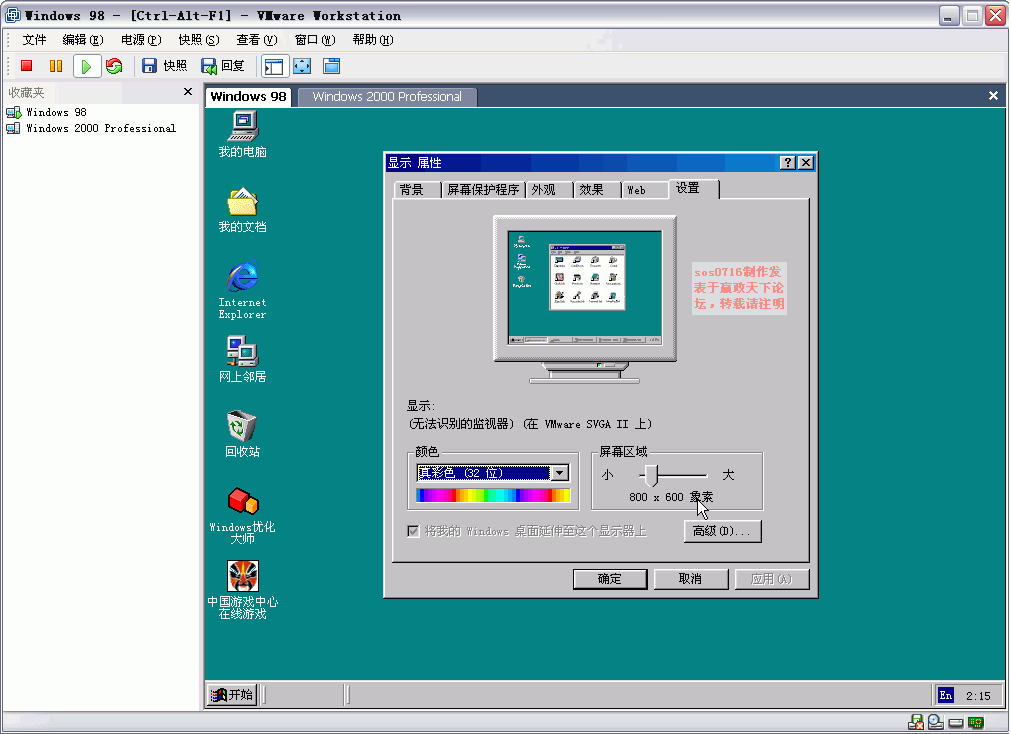The height and width of the screenshot is (734, 1011).
Task: Switch to the 效果 tab
Action: [x=597, y=190]
